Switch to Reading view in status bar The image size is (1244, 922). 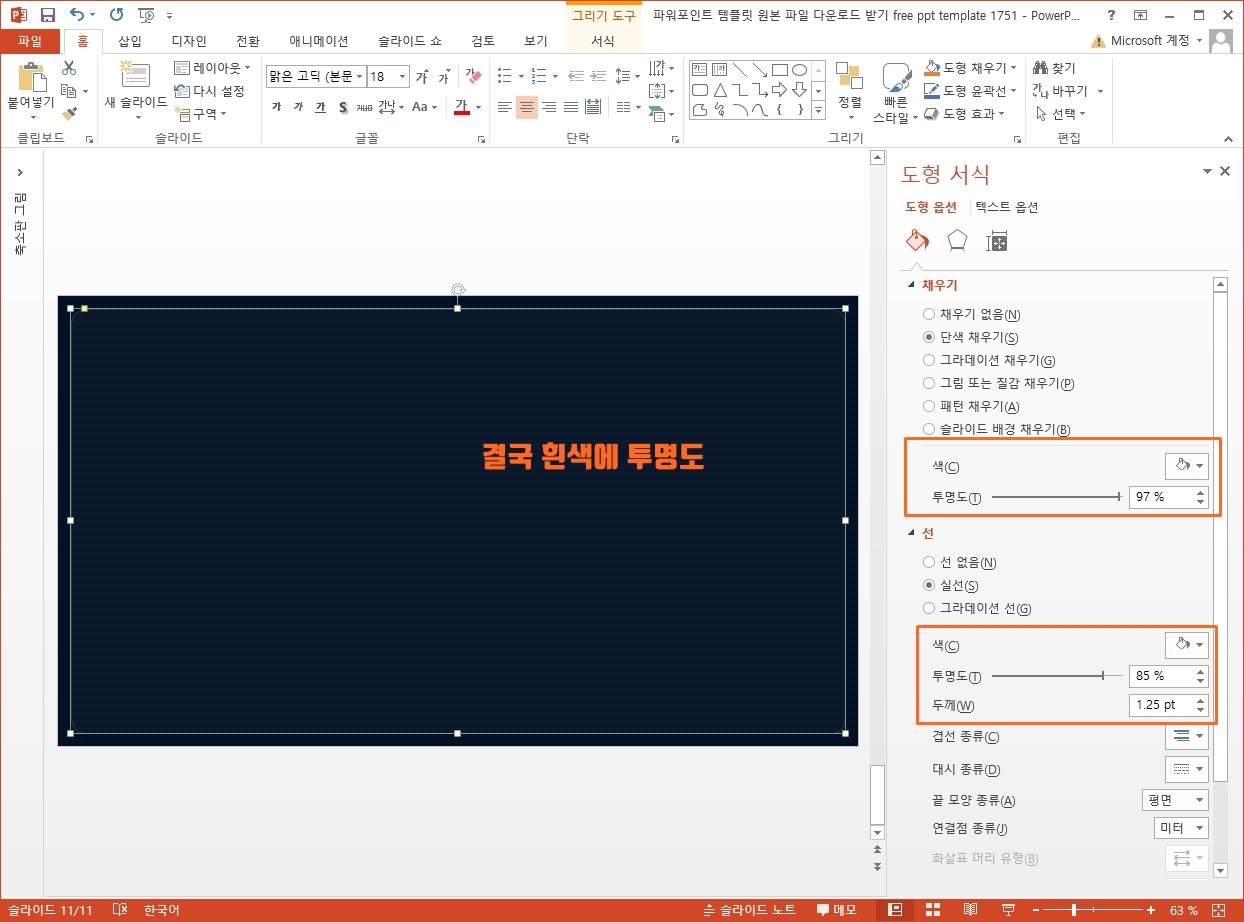(x=970, y=909)
